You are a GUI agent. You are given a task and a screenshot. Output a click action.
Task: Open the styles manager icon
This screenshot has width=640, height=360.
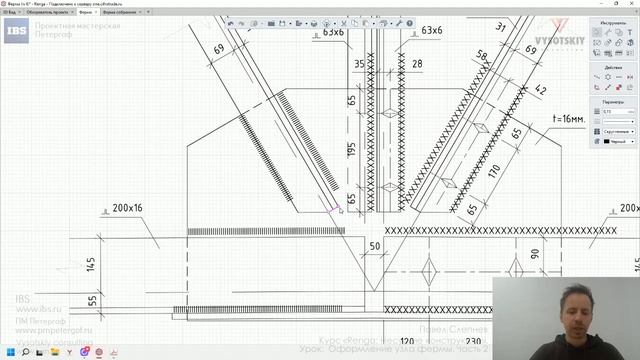(383, 24)
